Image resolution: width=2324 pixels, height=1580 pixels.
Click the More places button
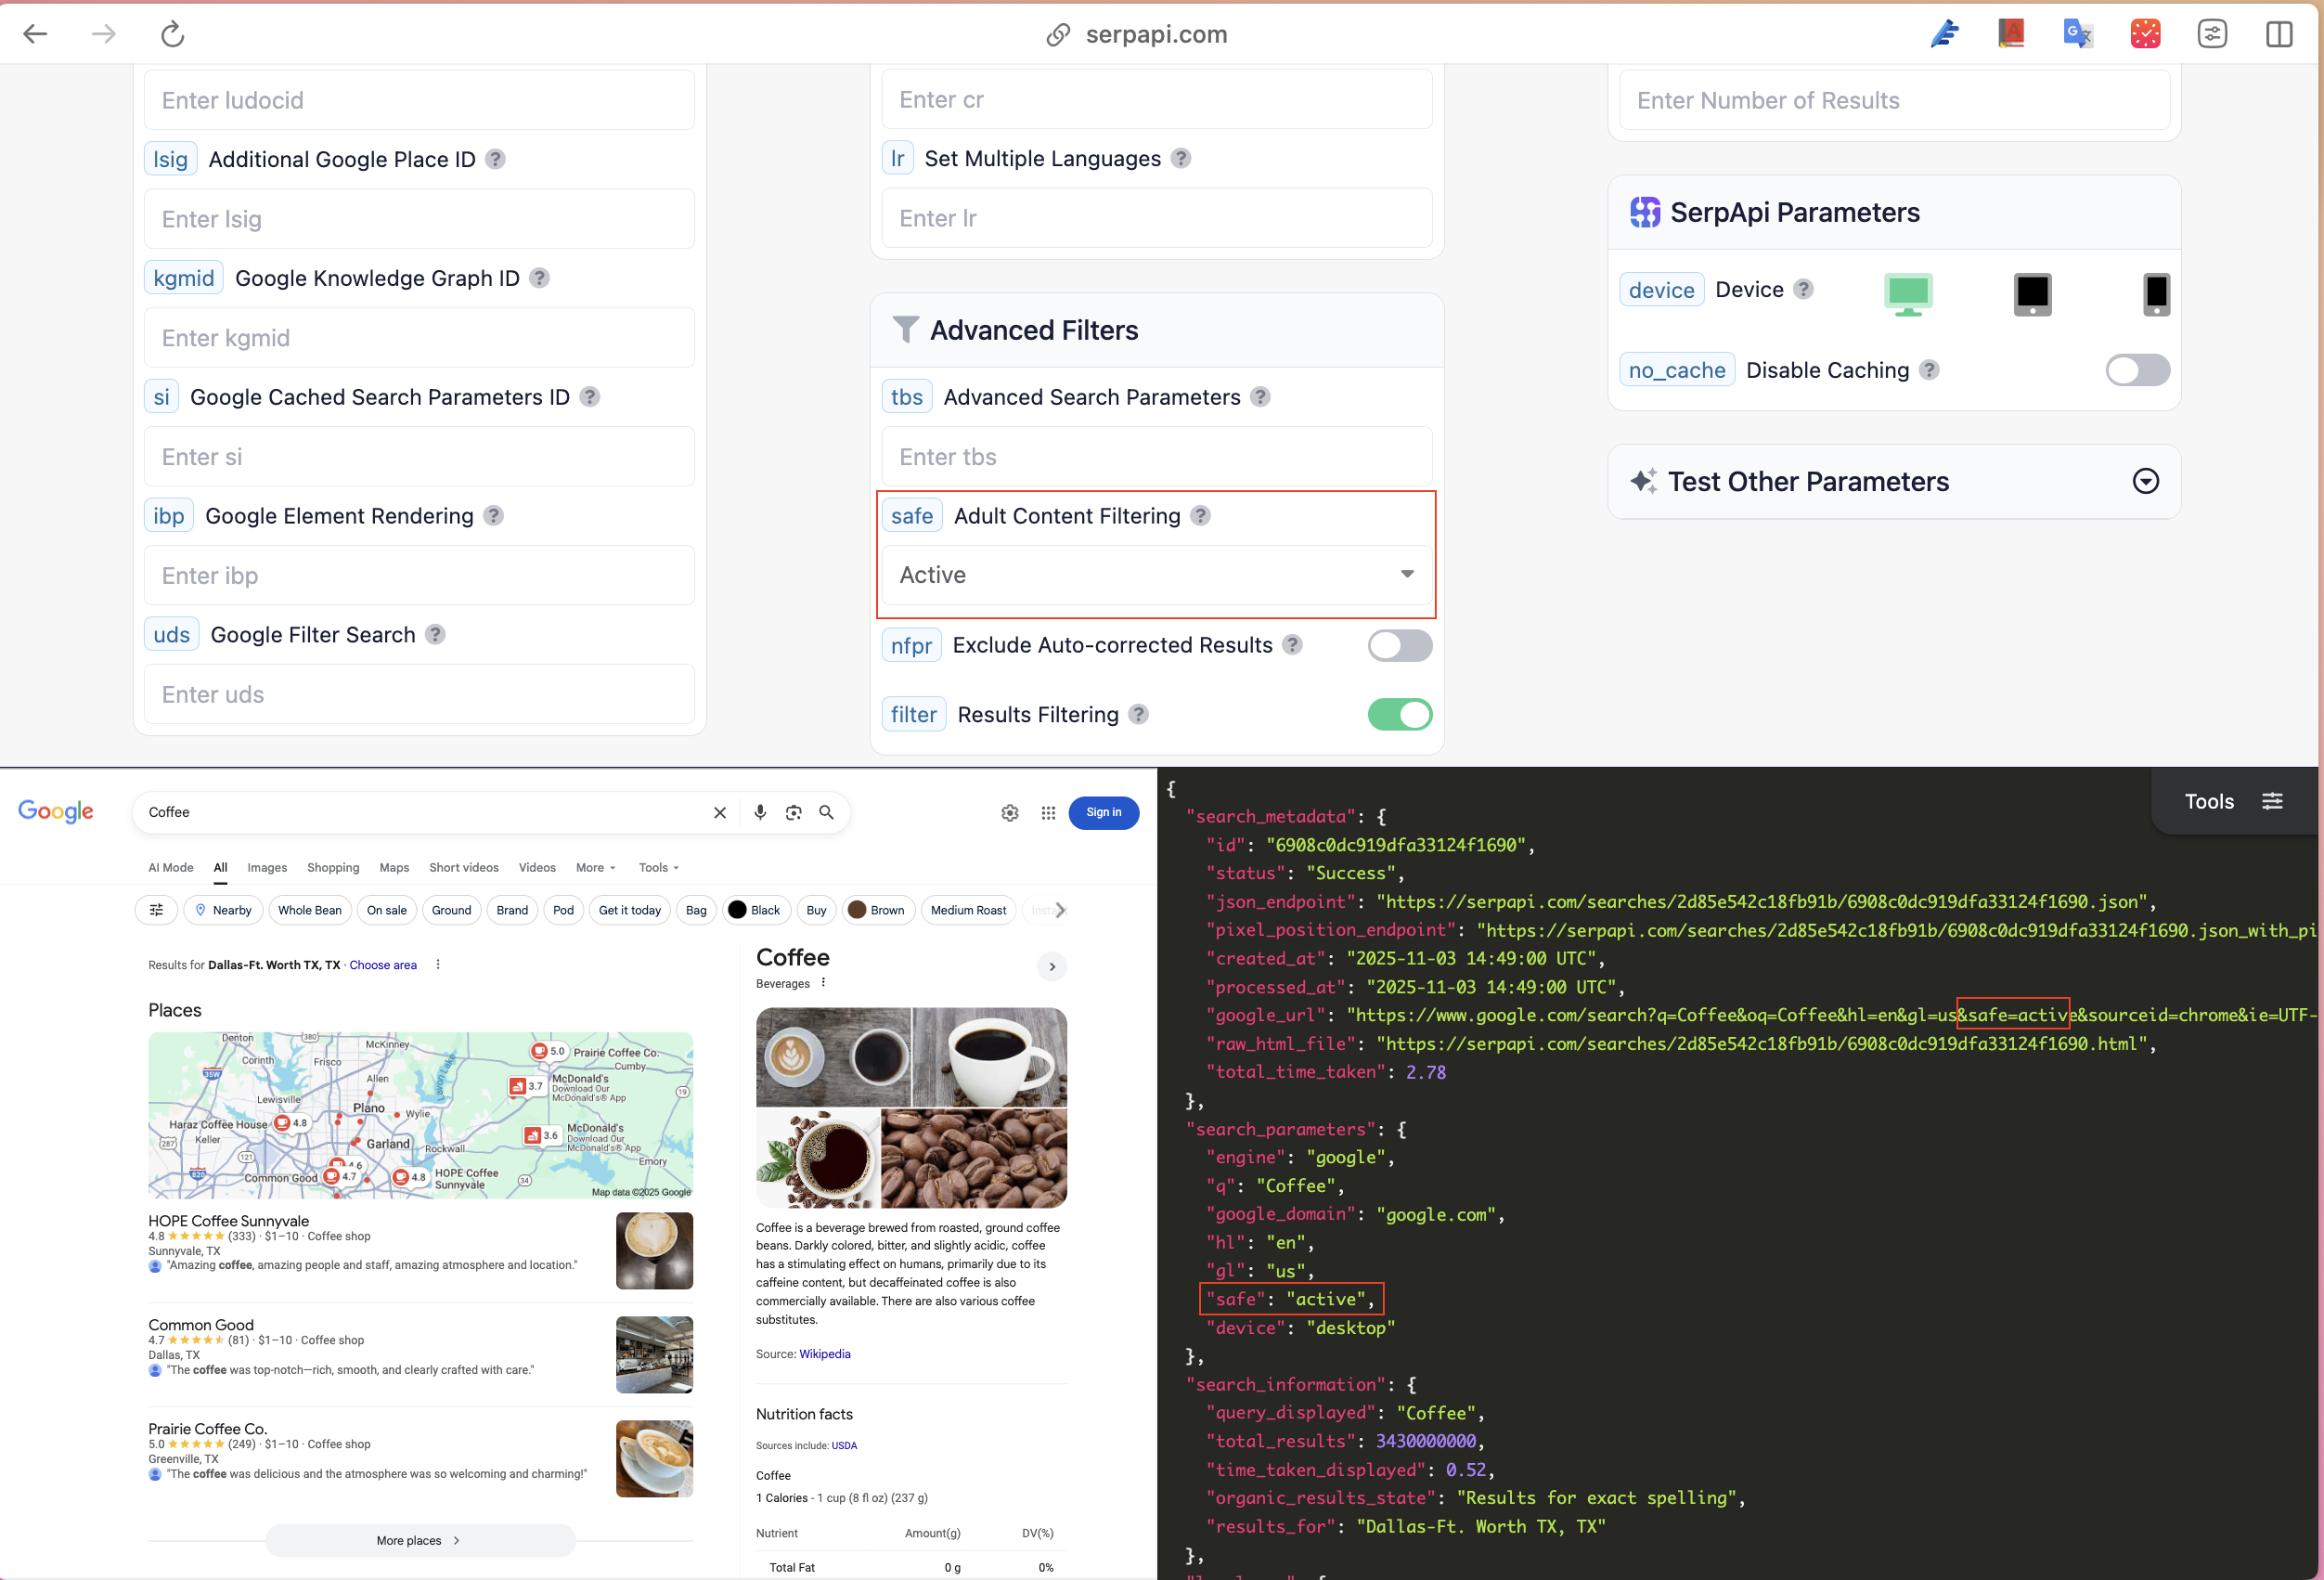pos(419,1541)
